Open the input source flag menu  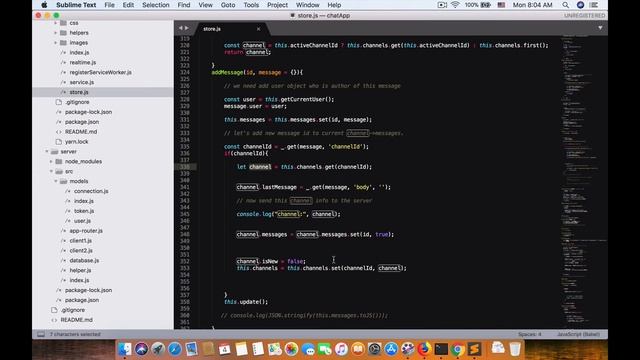click(x=501, y=5)
